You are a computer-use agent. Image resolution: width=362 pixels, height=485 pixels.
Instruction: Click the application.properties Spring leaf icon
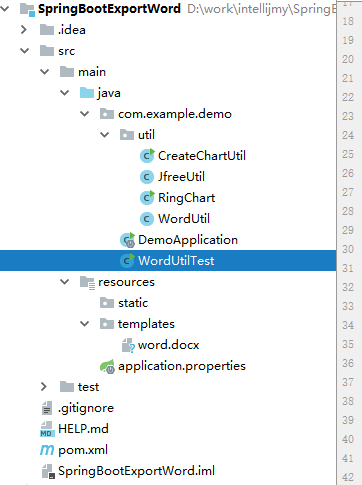107,366
